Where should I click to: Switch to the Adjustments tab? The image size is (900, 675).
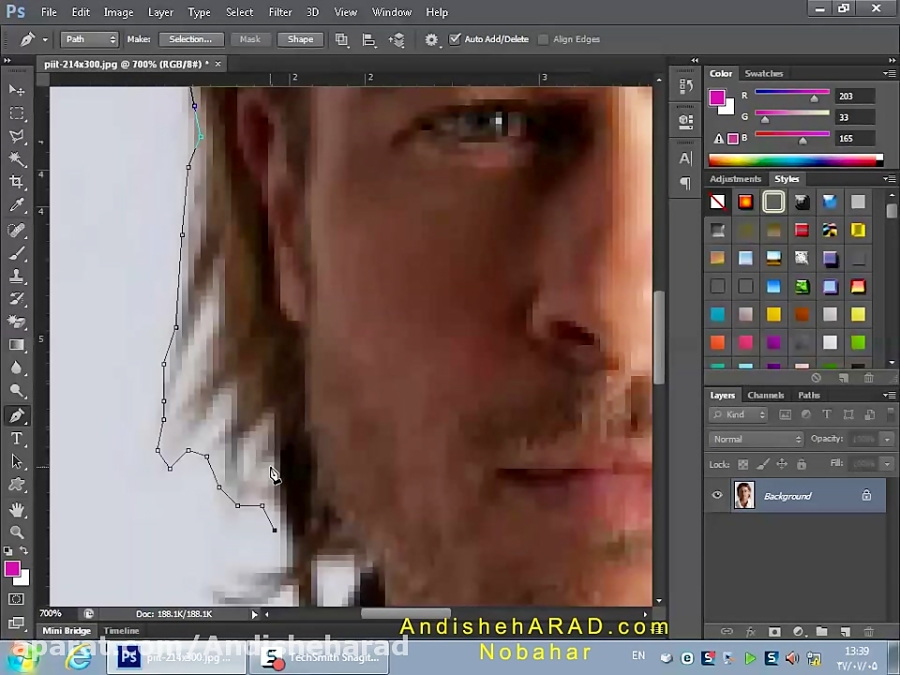(735, 179)
